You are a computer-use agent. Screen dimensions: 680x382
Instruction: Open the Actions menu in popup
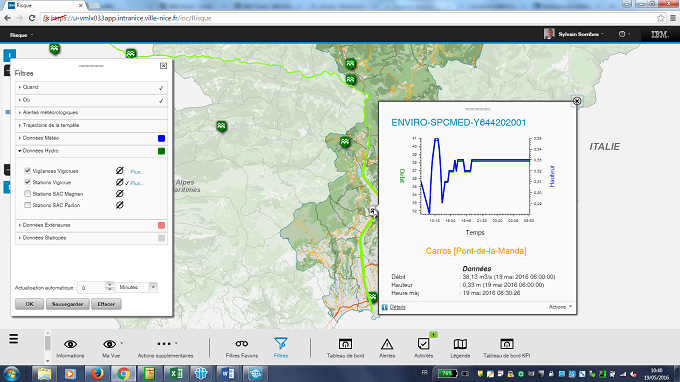[x=560, y=307]
